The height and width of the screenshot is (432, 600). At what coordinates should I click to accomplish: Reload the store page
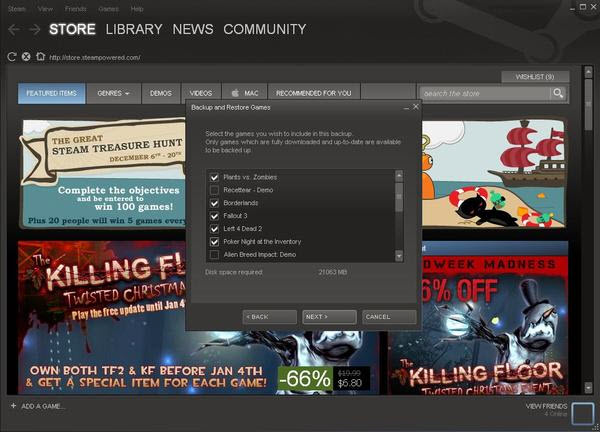point(12,57)
